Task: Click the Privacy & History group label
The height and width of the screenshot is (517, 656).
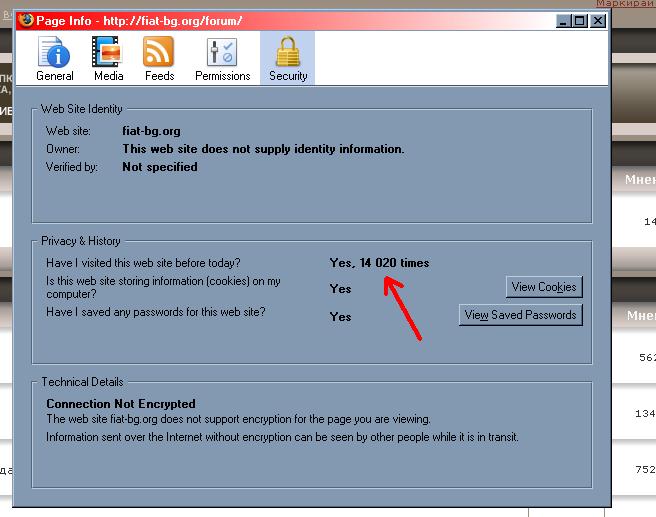Action: (80, 241)
